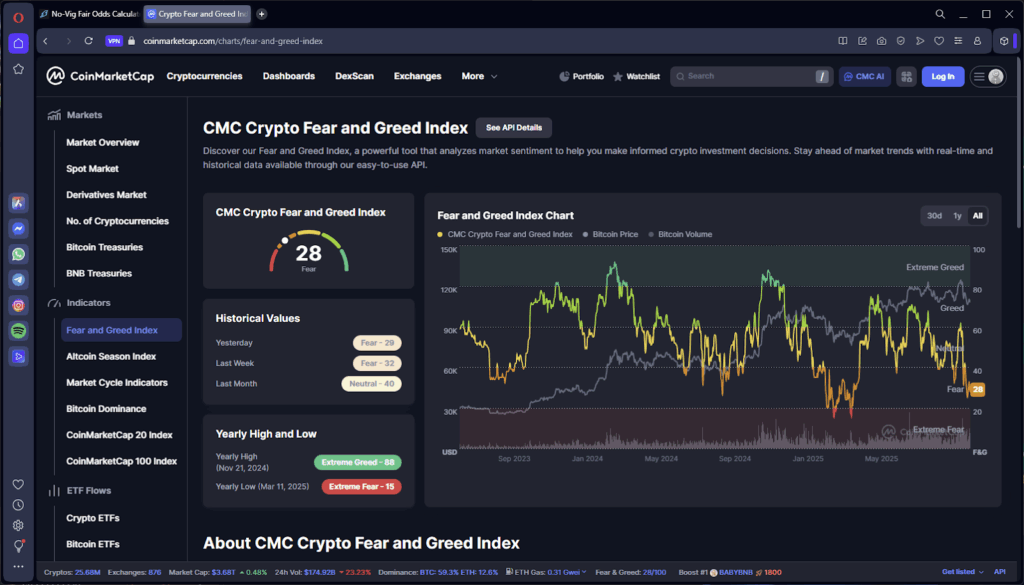The height and width of the screenshot is (585, 1024).
Task: Toggle Bitcoin Volume legend series
Action: click(x=680, y=234)
